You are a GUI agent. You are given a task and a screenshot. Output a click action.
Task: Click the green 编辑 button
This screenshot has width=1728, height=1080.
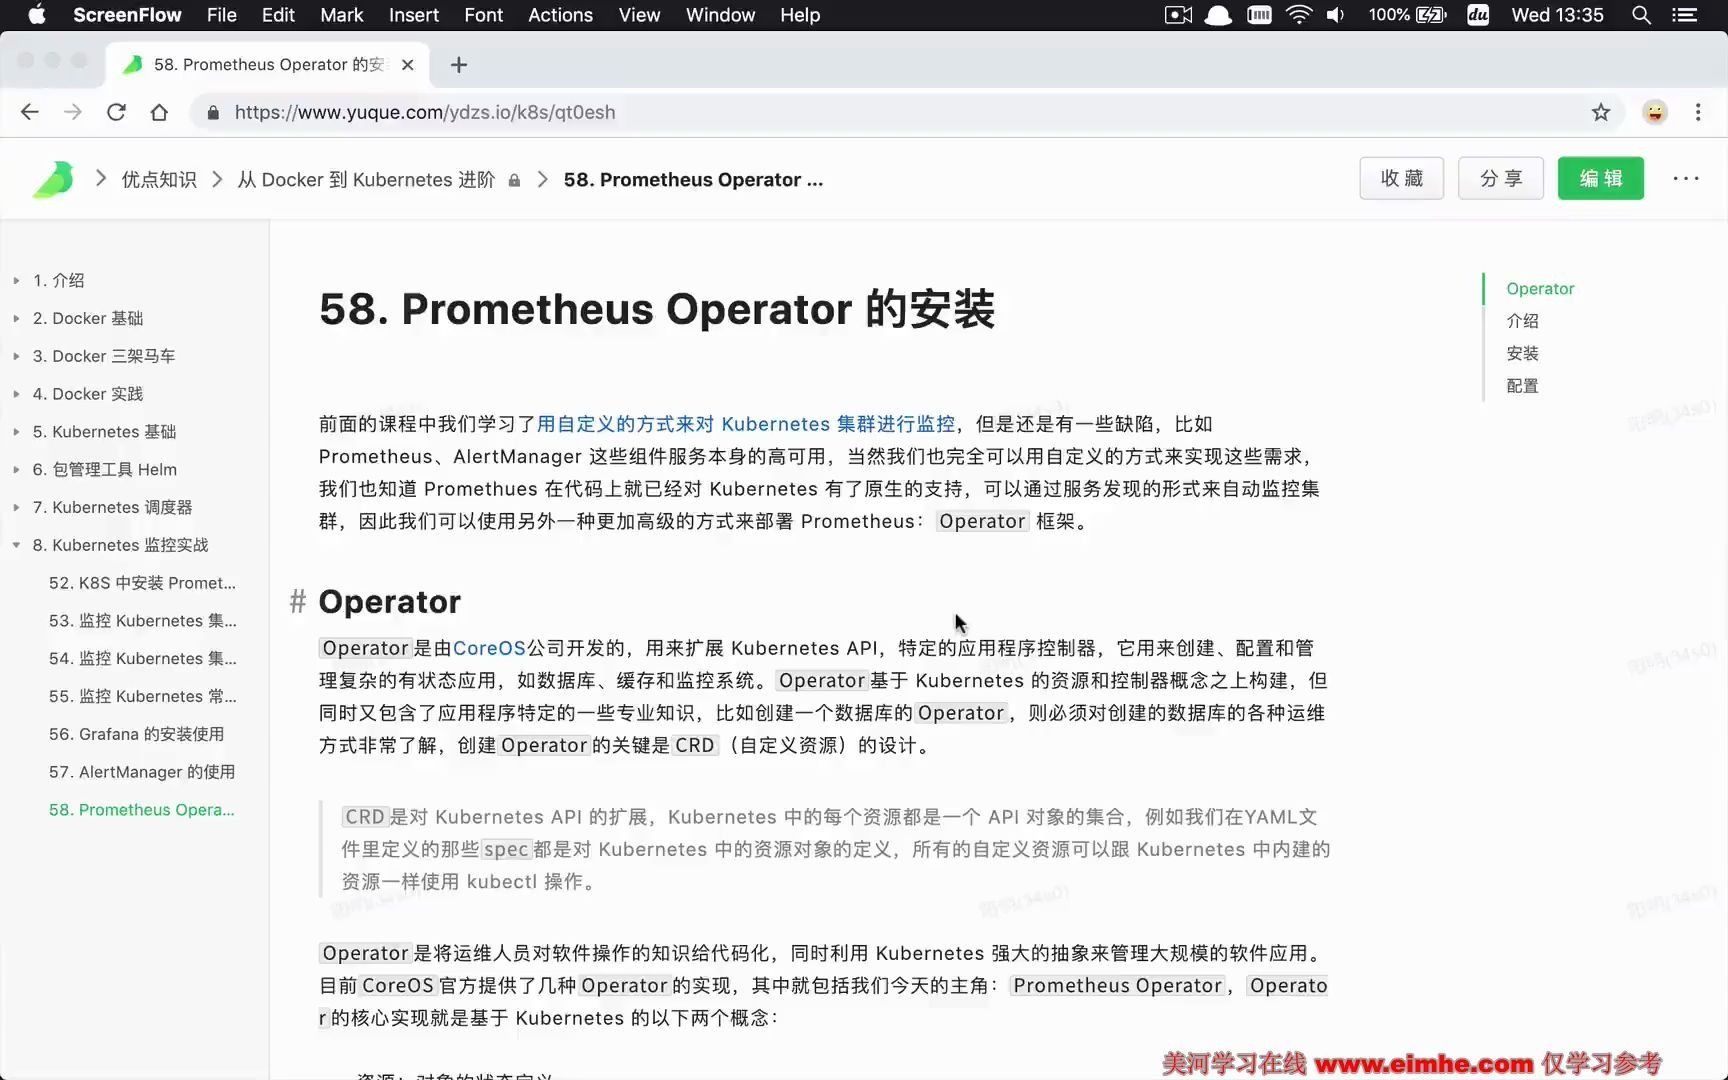[1600, 178]
